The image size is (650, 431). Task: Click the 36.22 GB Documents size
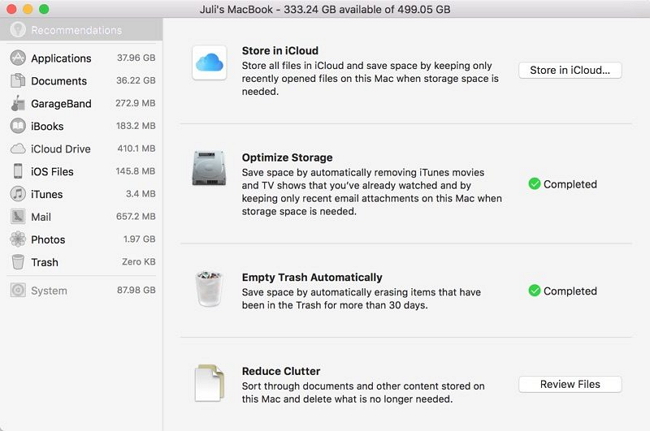[136, 80]
